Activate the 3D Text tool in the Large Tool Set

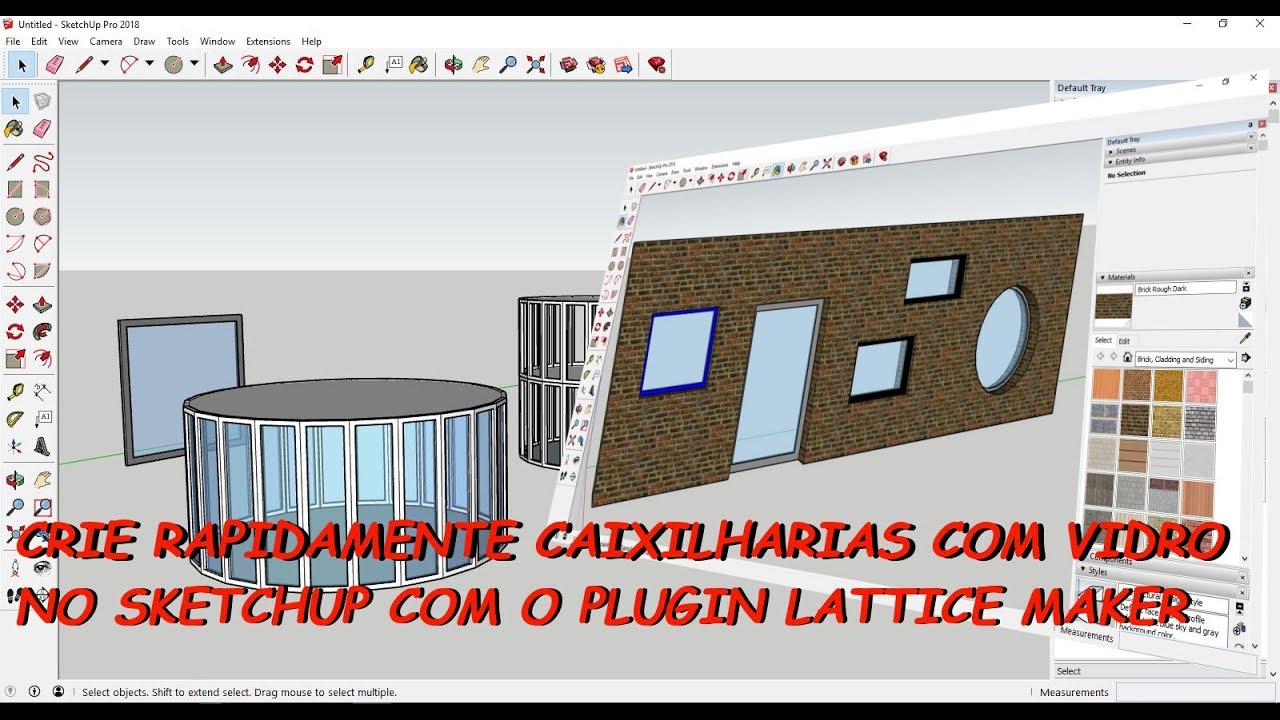click(x=42, y=445)
